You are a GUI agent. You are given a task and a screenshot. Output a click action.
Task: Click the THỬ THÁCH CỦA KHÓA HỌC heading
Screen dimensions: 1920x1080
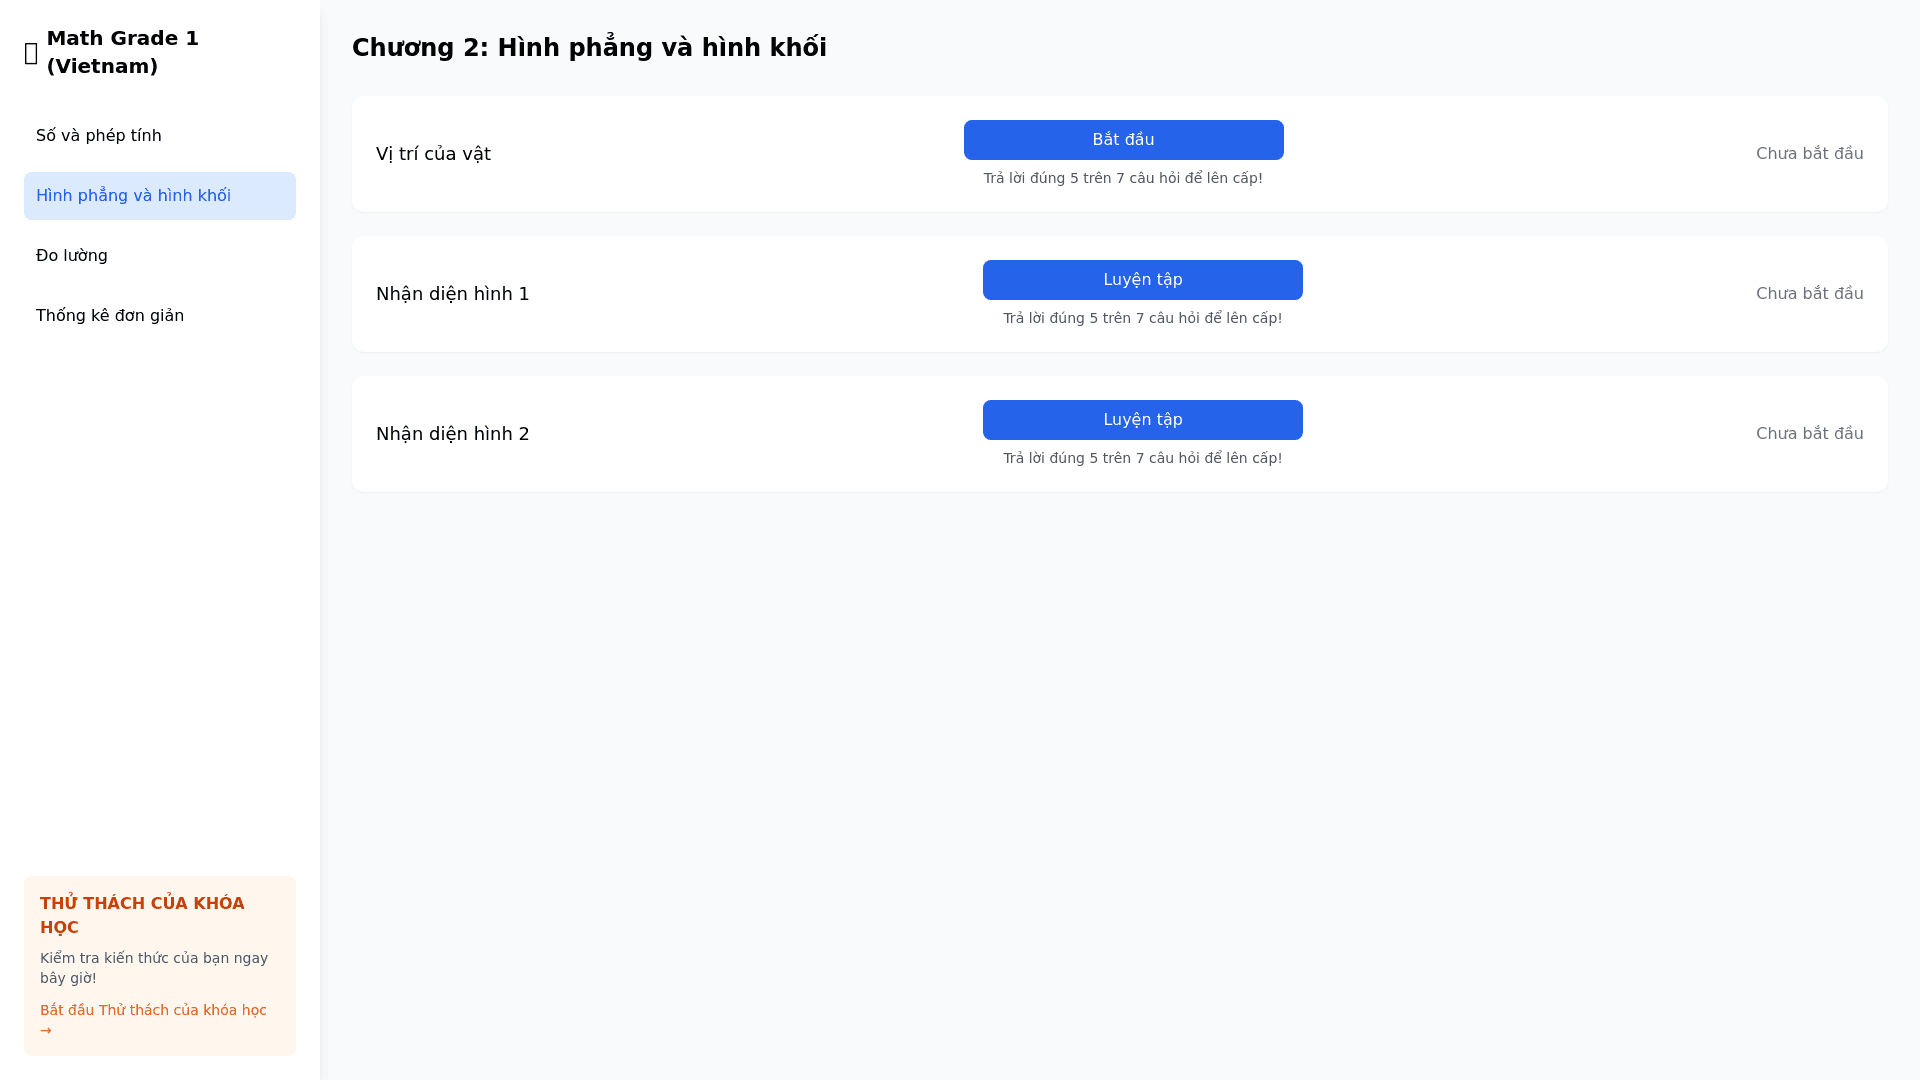coord(142,915)
